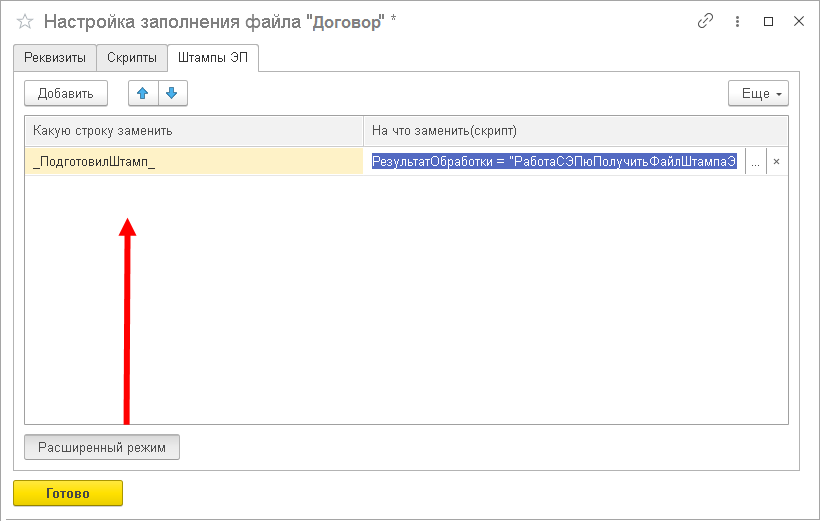This screenshot has height=521, width=820.
Task: Click the get link chain icon
Action: pos(706,21)
